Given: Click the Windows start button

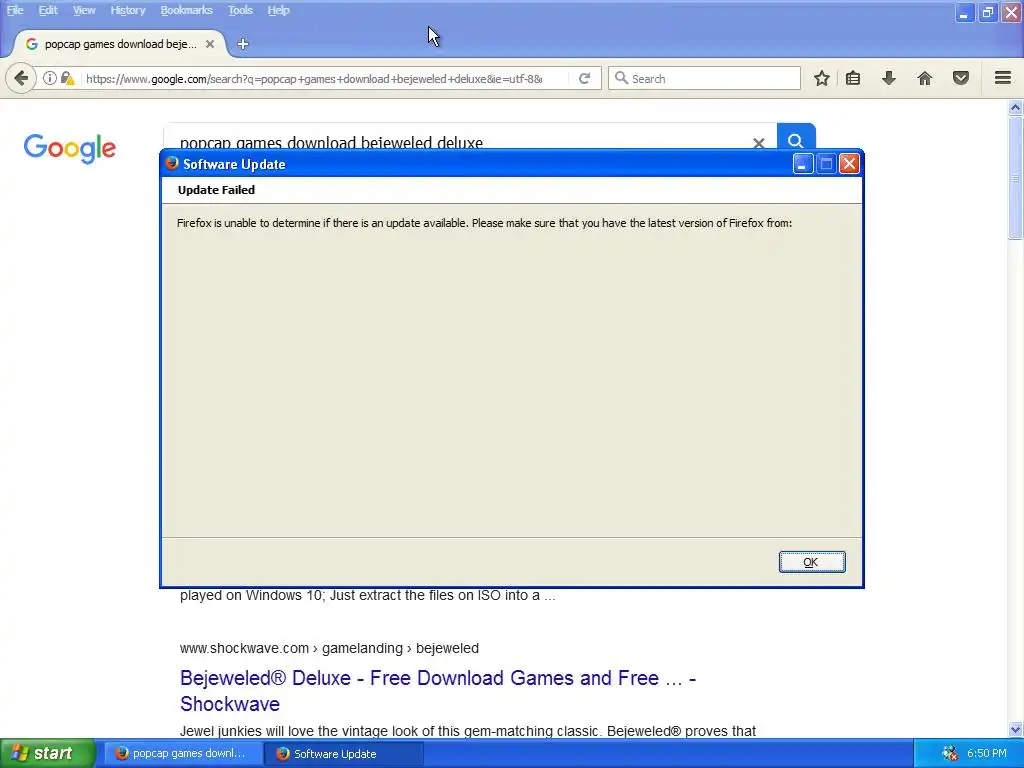Looking at the screenshot, I should [x=48, y=754].
